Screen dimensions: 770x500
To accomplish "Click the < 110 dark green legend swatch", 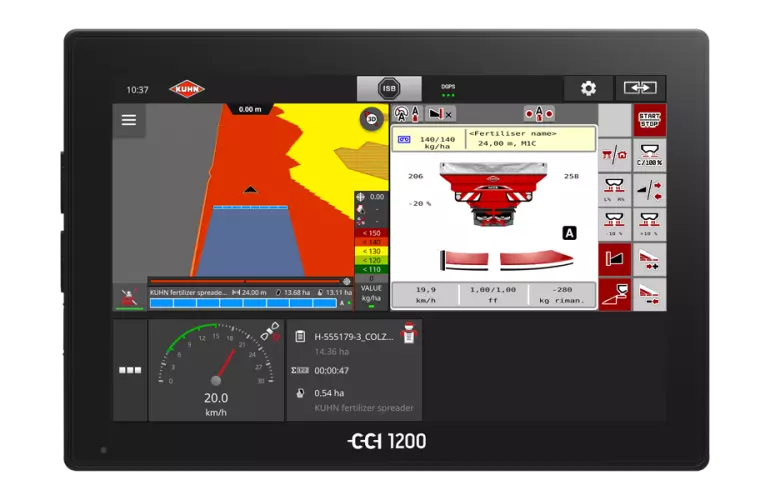I will click(x=371, y=269).
